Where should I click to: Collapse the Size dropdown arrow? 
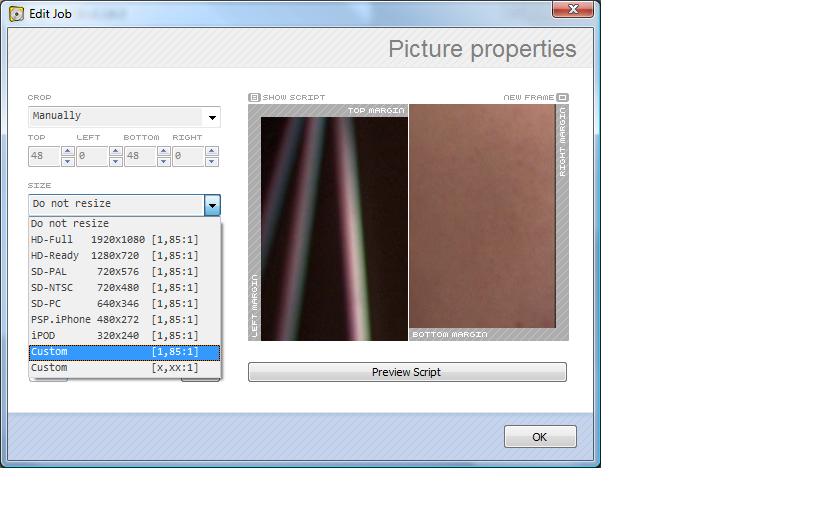click(212, 205)
